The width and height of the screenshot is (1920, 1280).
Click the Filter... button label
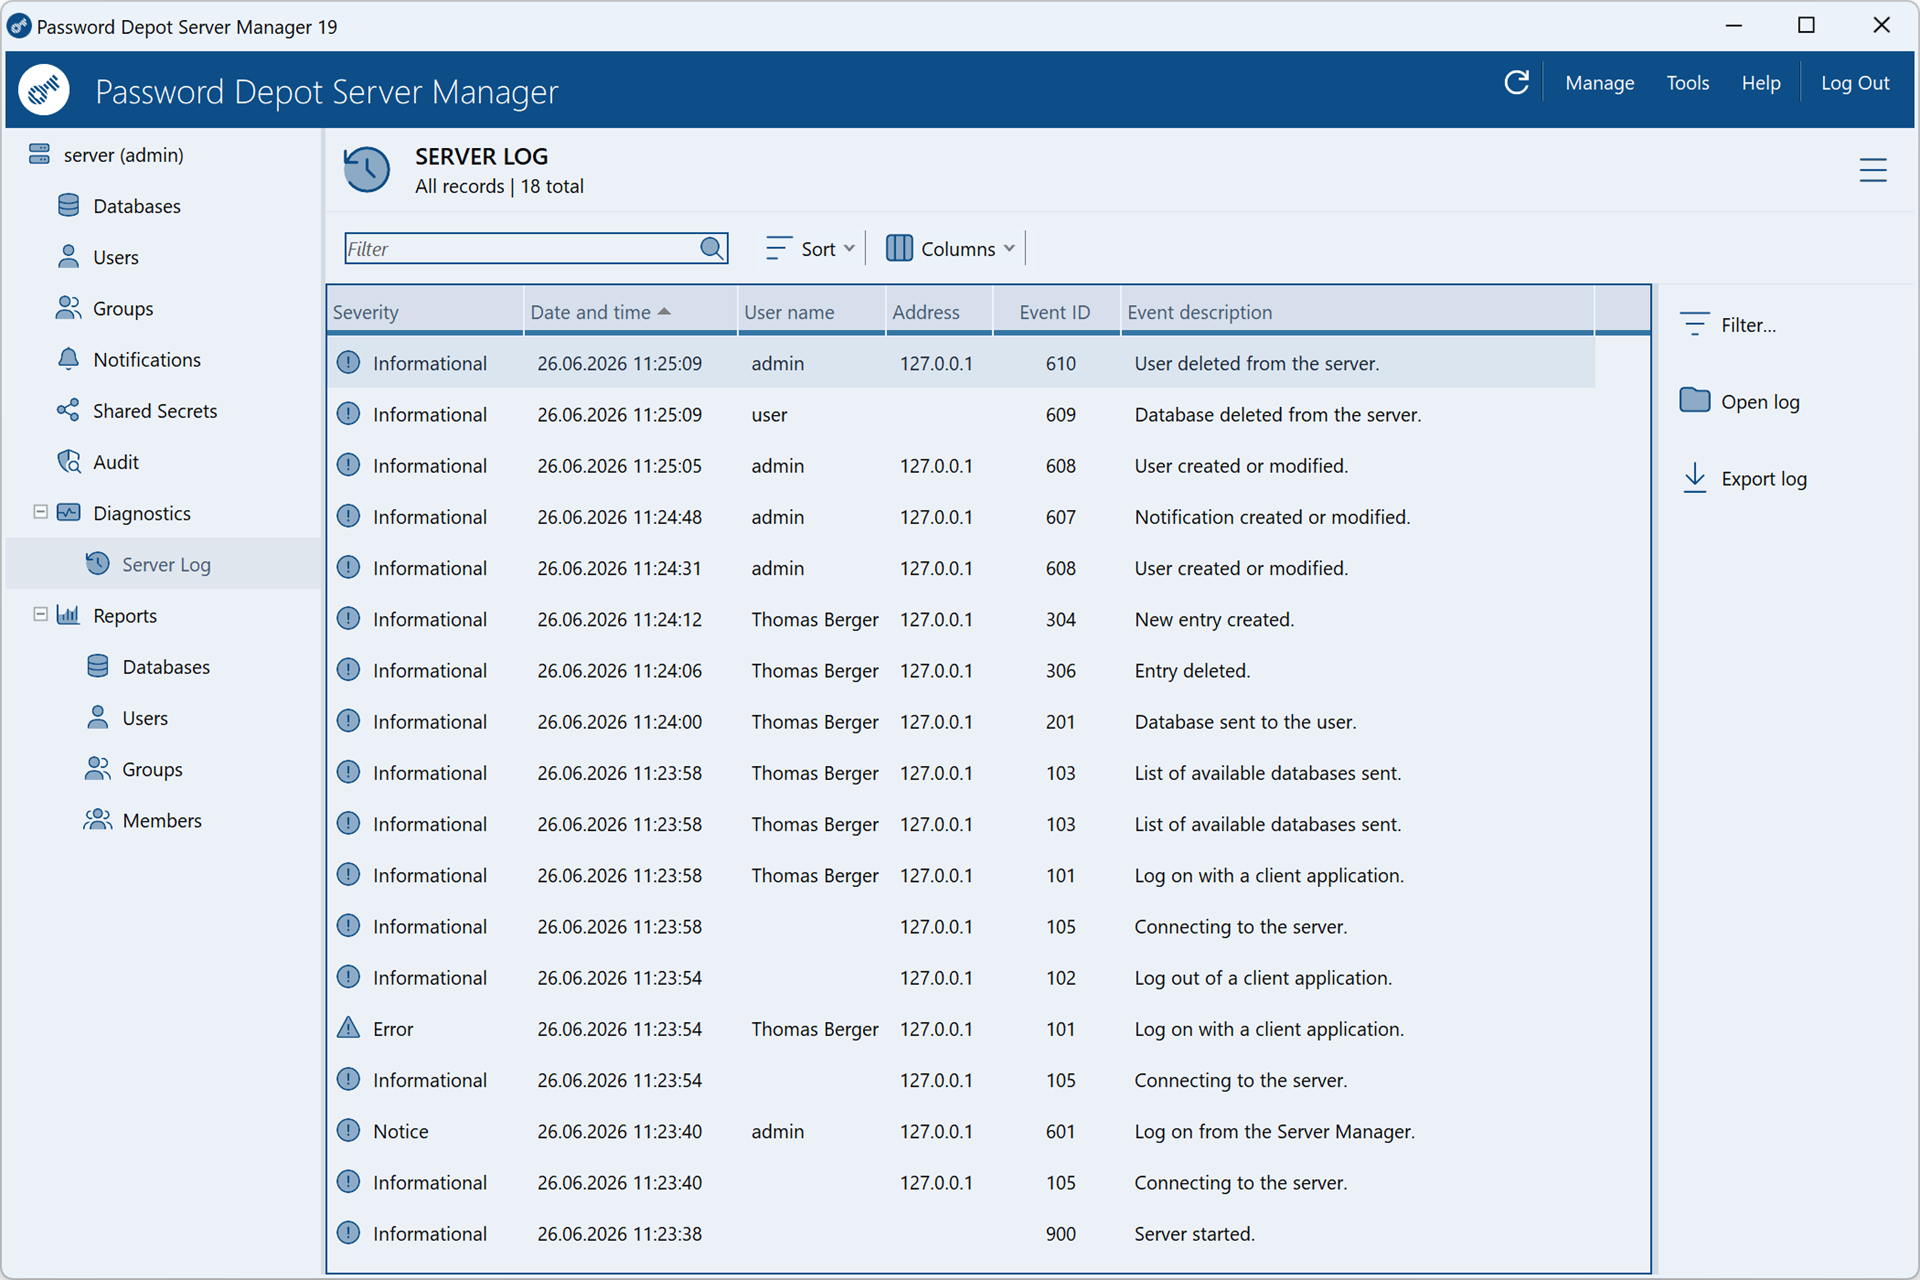[1748, 325]
